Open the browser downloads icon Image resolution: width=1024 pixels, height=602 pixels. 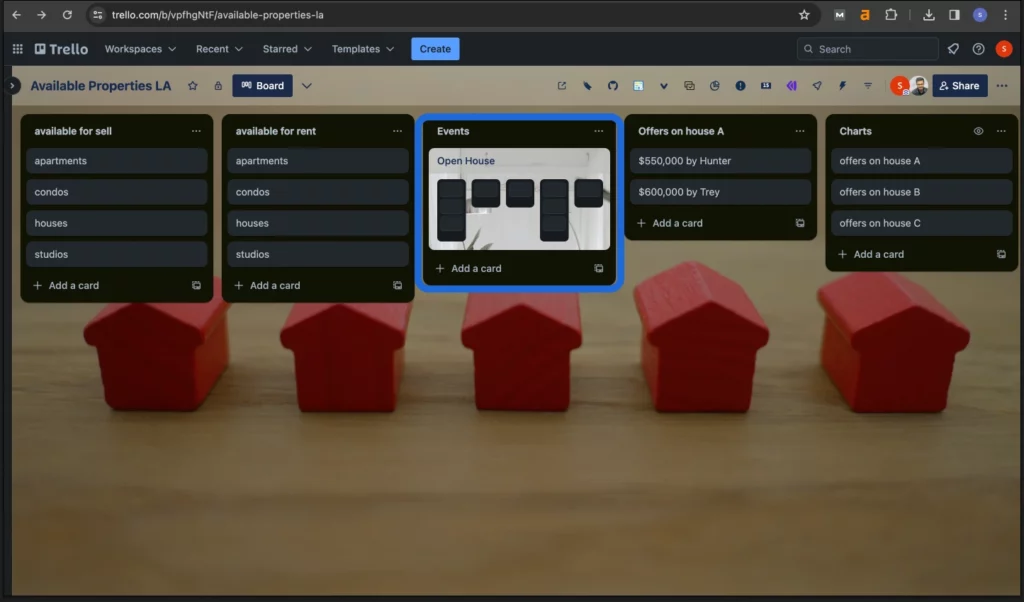coord(929,14)
